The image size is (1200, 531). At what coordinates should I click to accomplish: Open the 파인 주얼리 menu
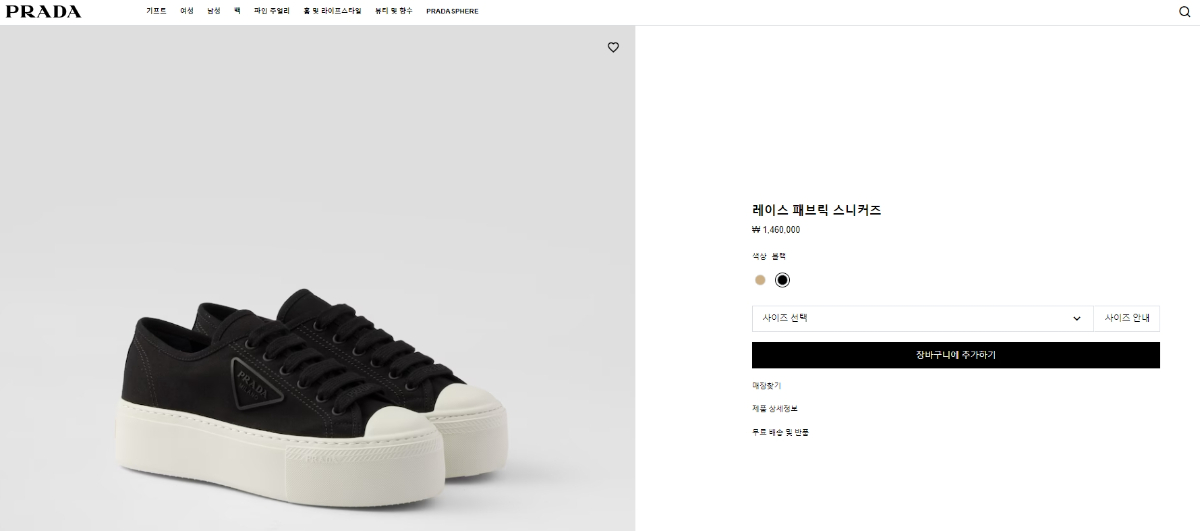pyautogui.click(x=271, y=11)
